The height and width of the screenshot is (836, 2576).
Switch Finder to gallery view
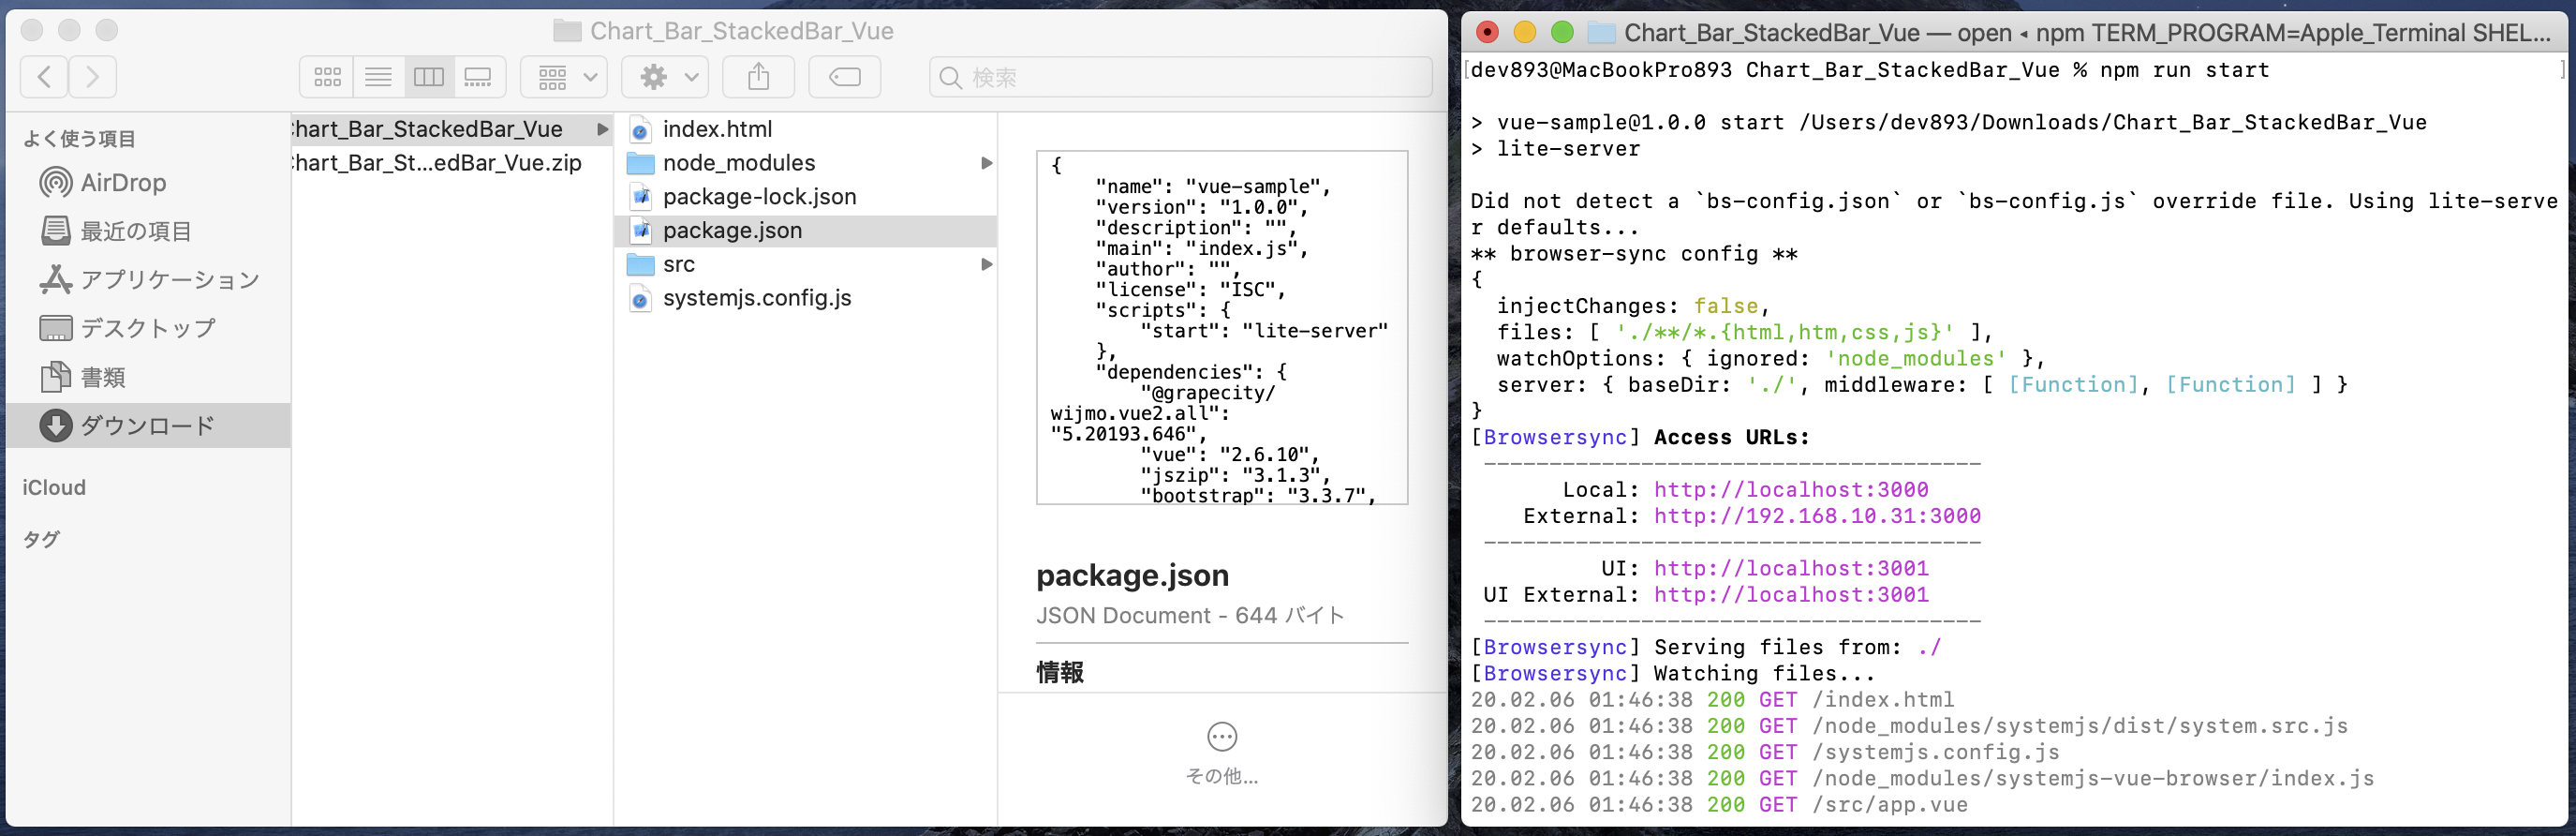pyautogui.click(x=479, y=77)
